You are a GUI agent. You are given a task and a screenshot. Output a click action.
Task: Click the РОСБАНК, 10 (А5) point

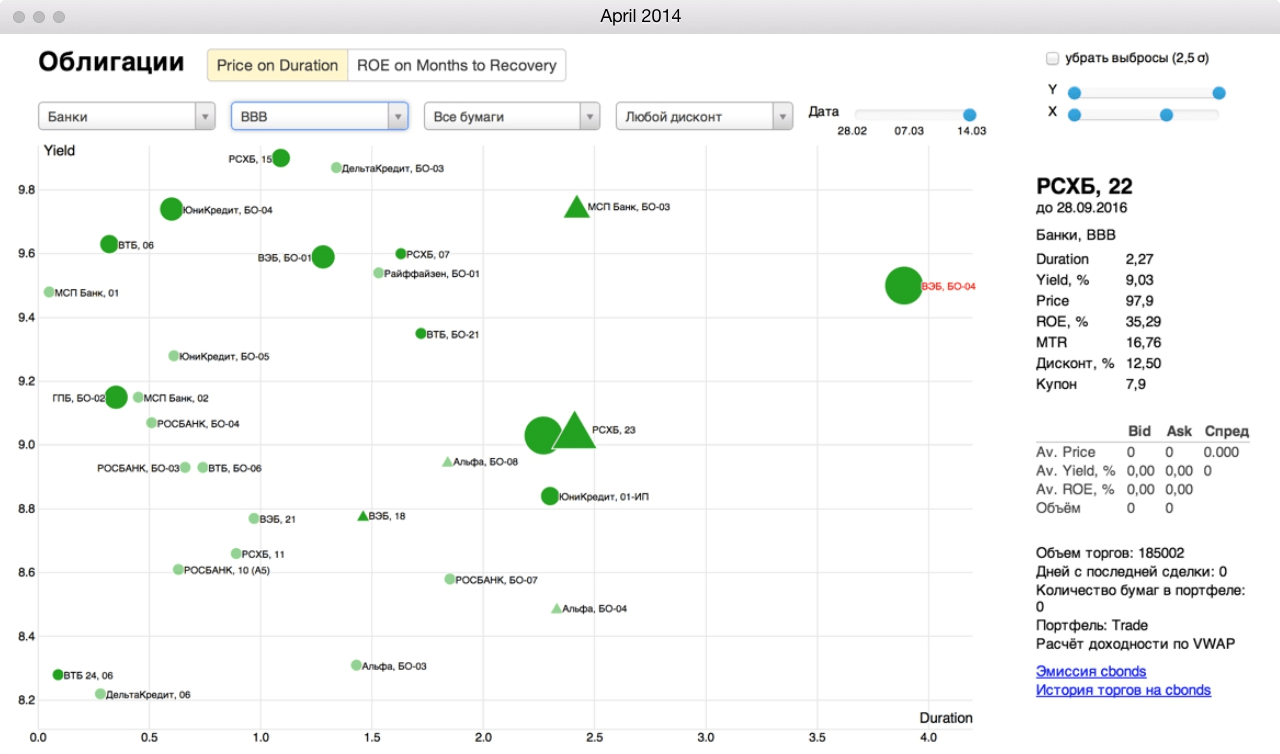(178, 569)
